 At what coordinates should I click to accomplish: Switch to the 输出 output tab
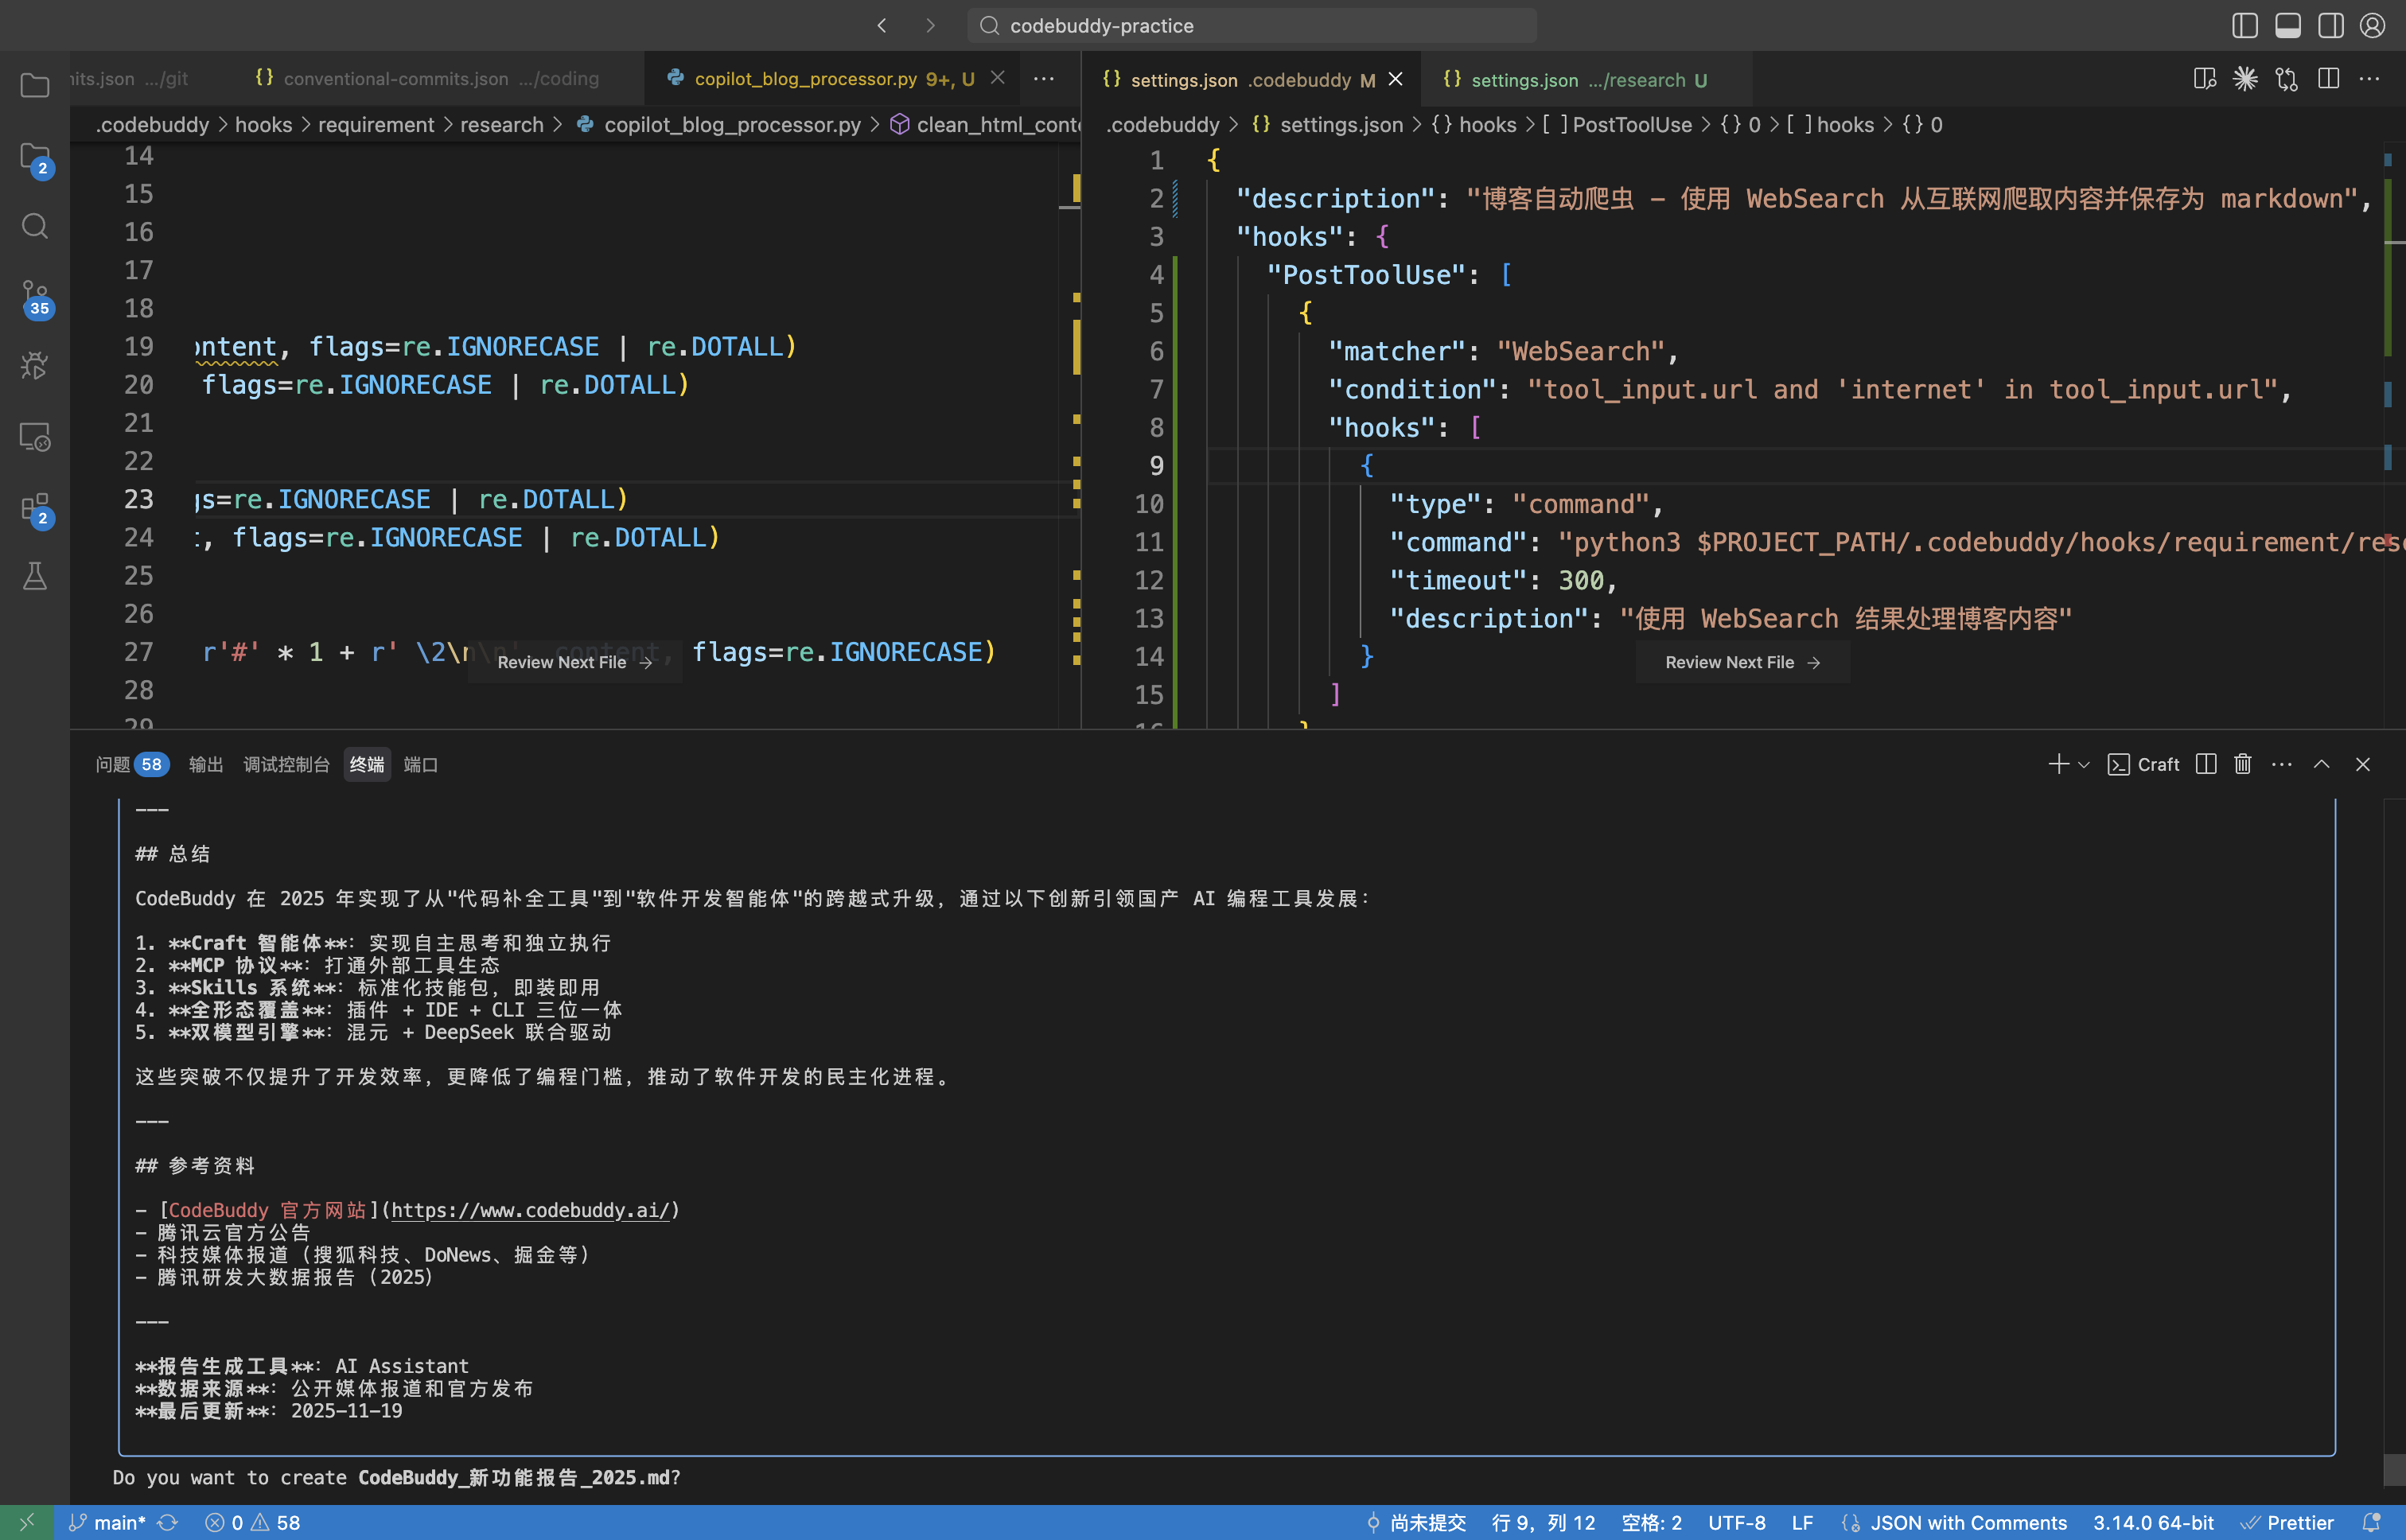pos(206,764)
